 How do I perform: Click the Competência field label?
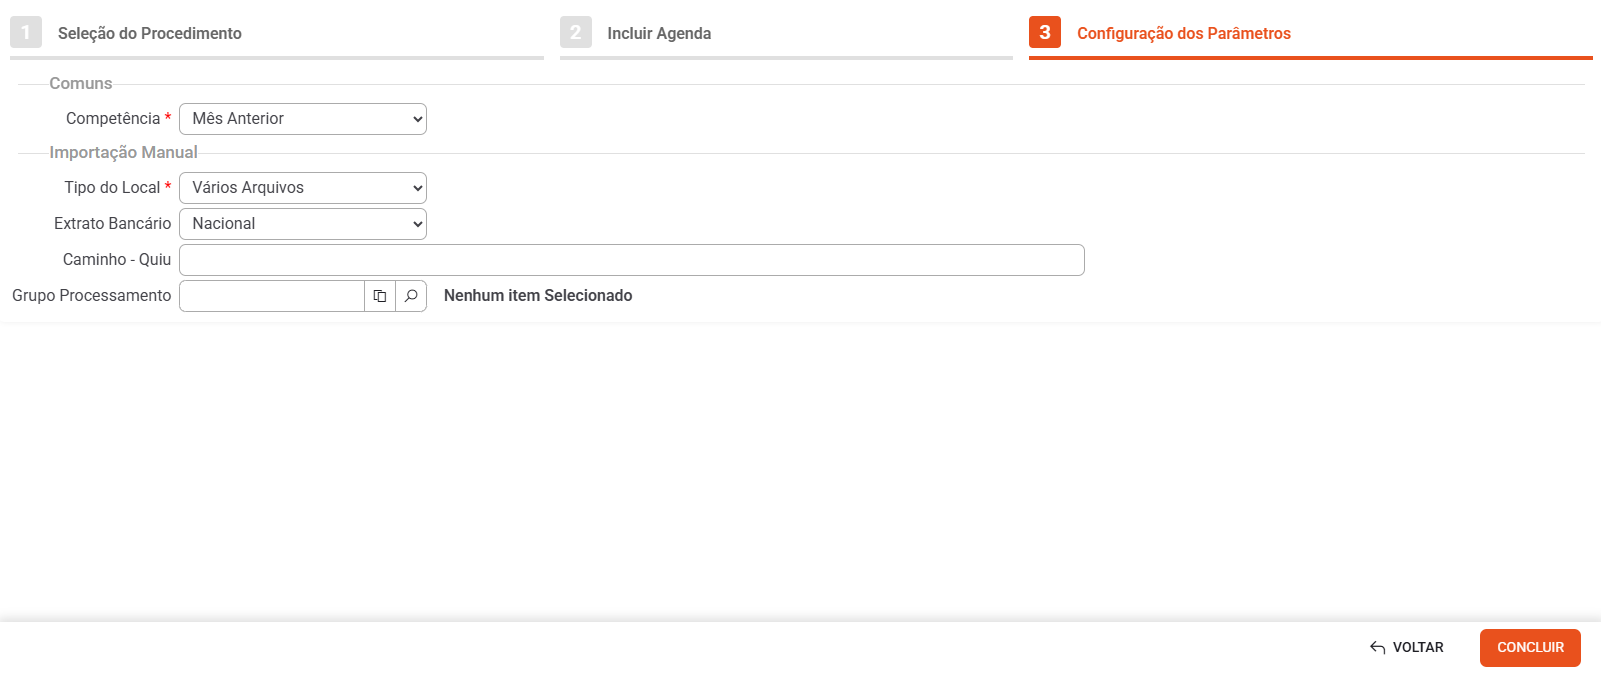click(x=113, y=119)
